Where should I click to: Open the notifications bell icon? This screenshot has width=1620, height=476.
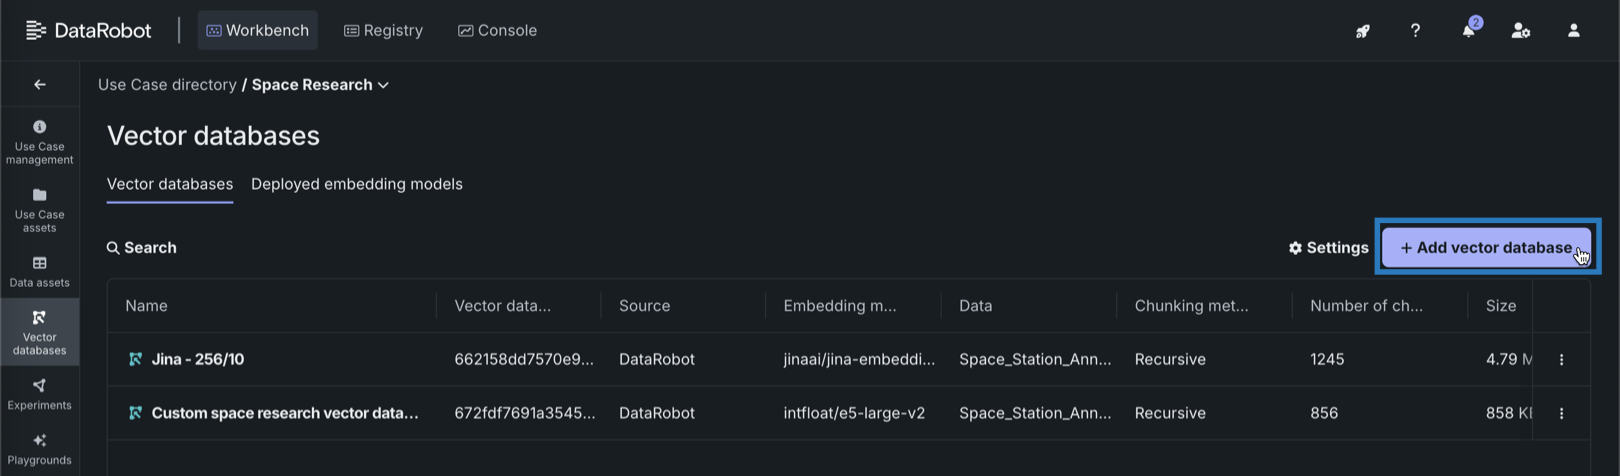pyautogui.click(x=1468, y=31)
